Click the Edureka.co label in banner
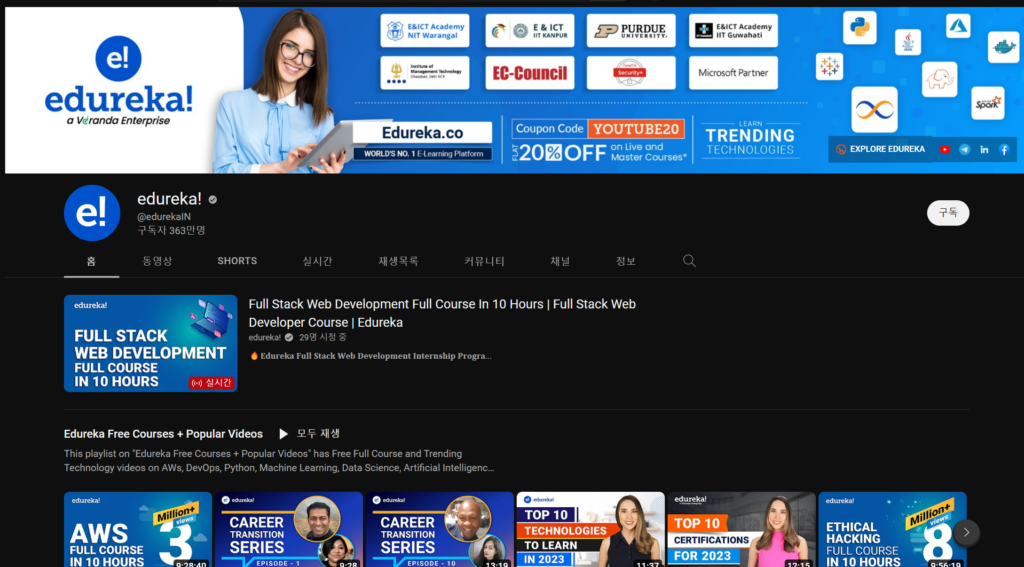 point(423,133)
